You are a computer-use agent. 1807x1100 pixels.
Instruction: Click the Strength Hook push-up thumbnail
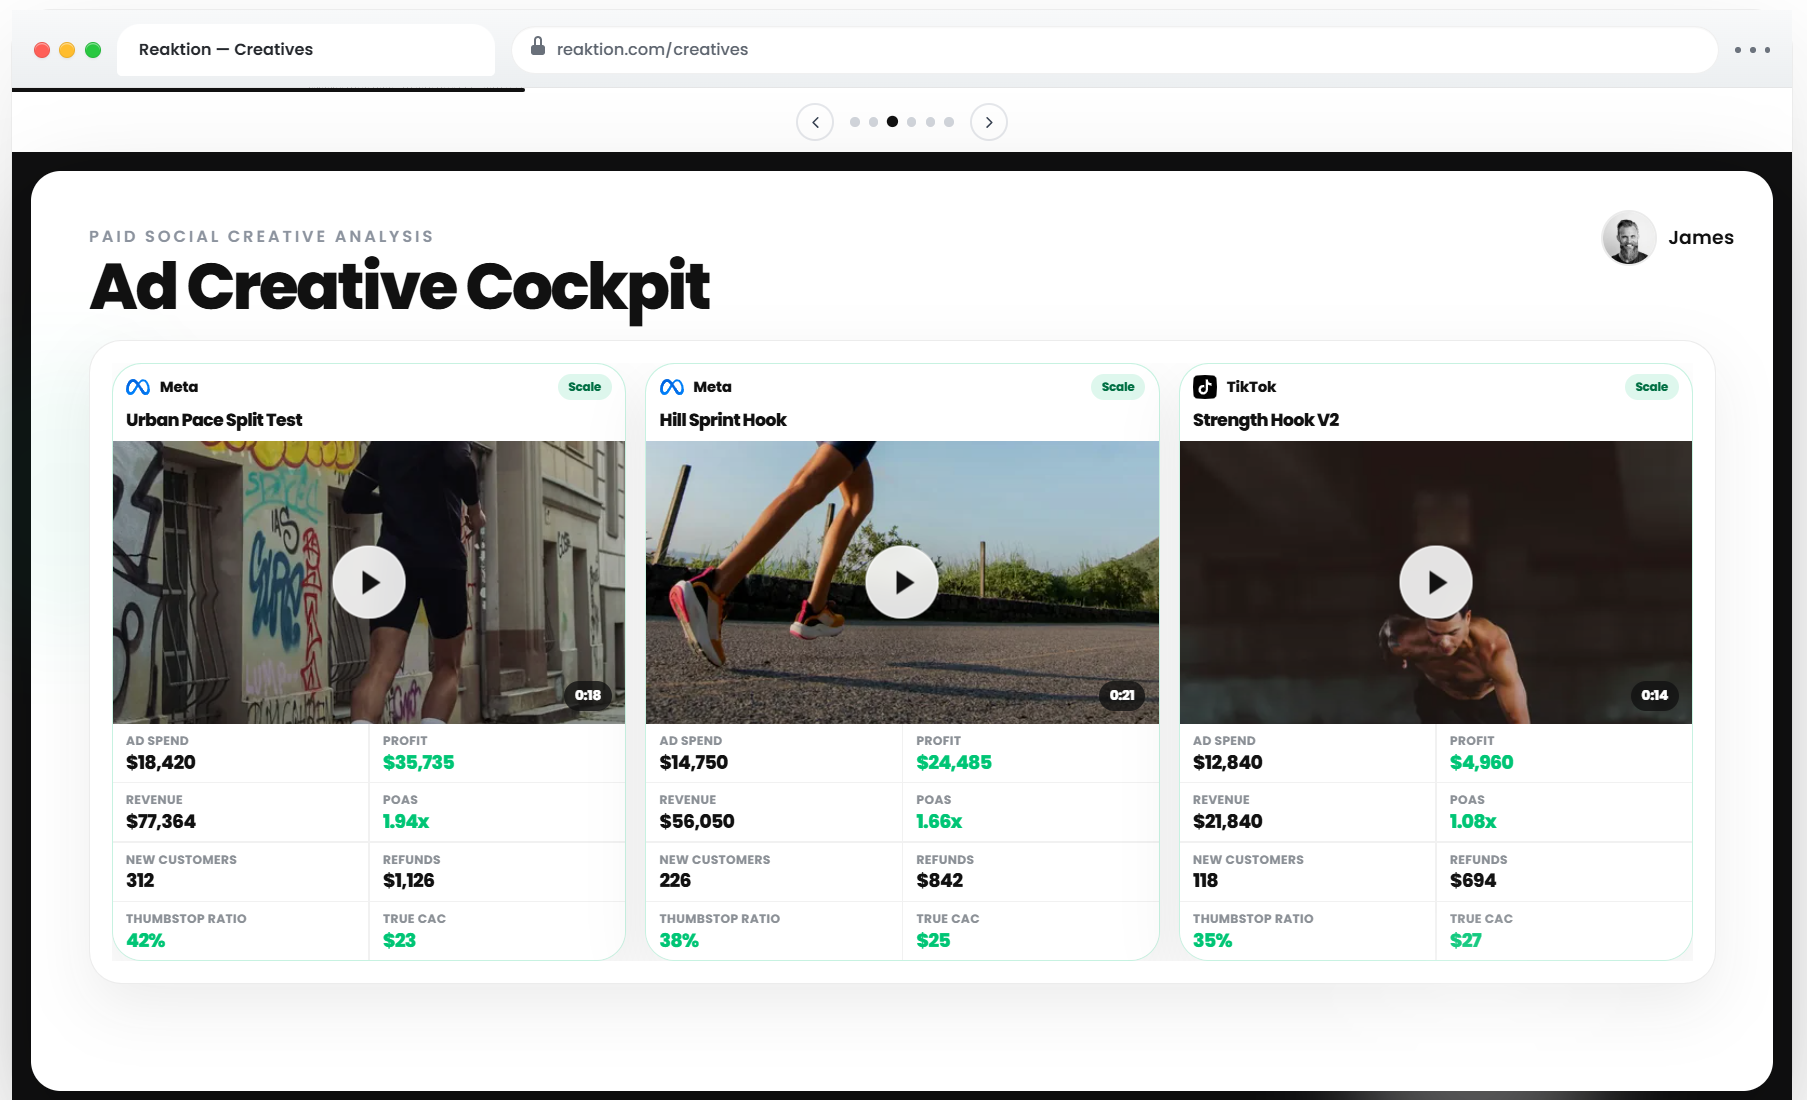coord(1436,582)
